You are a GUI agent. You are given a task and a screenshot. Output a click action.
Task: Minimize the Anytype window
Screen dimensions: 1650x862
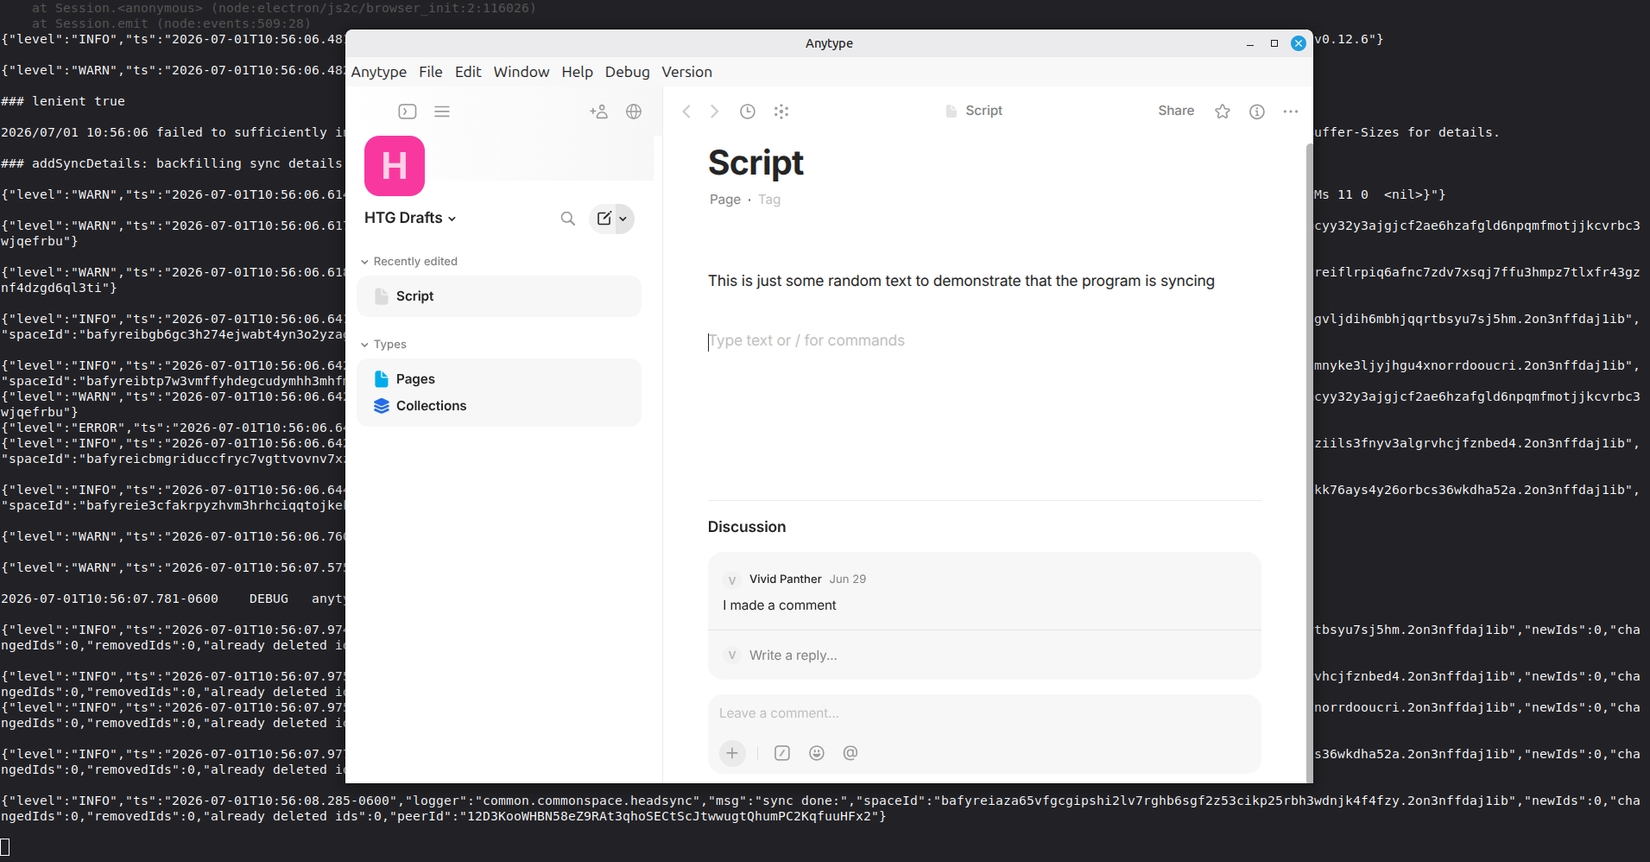click(x=1250, y=44)
